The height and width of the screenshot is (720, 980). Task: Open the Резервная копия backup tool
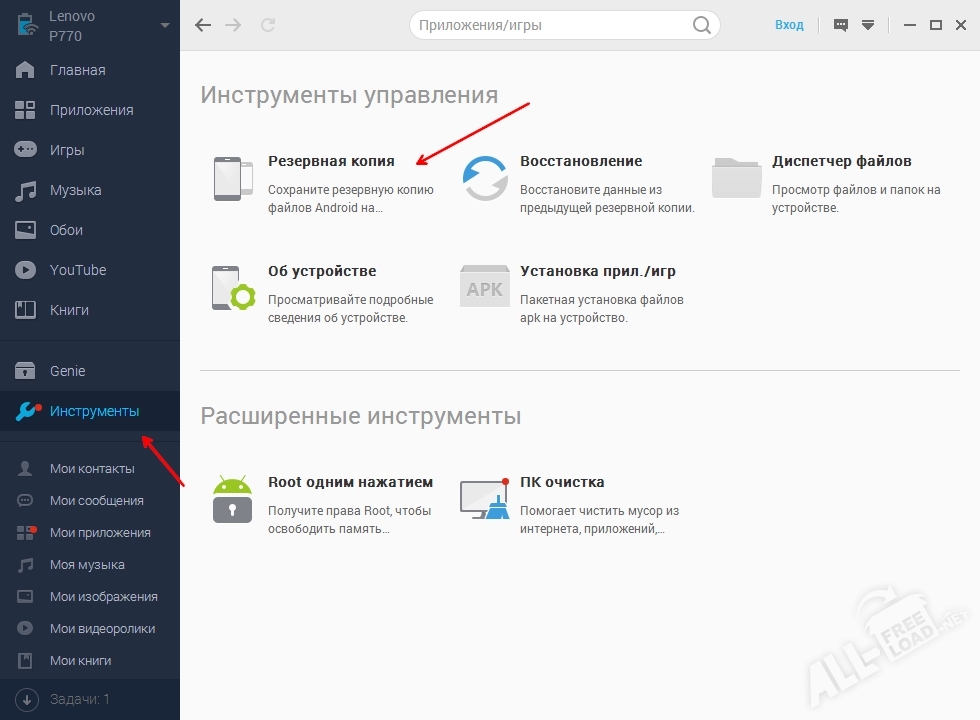[330, 160]
